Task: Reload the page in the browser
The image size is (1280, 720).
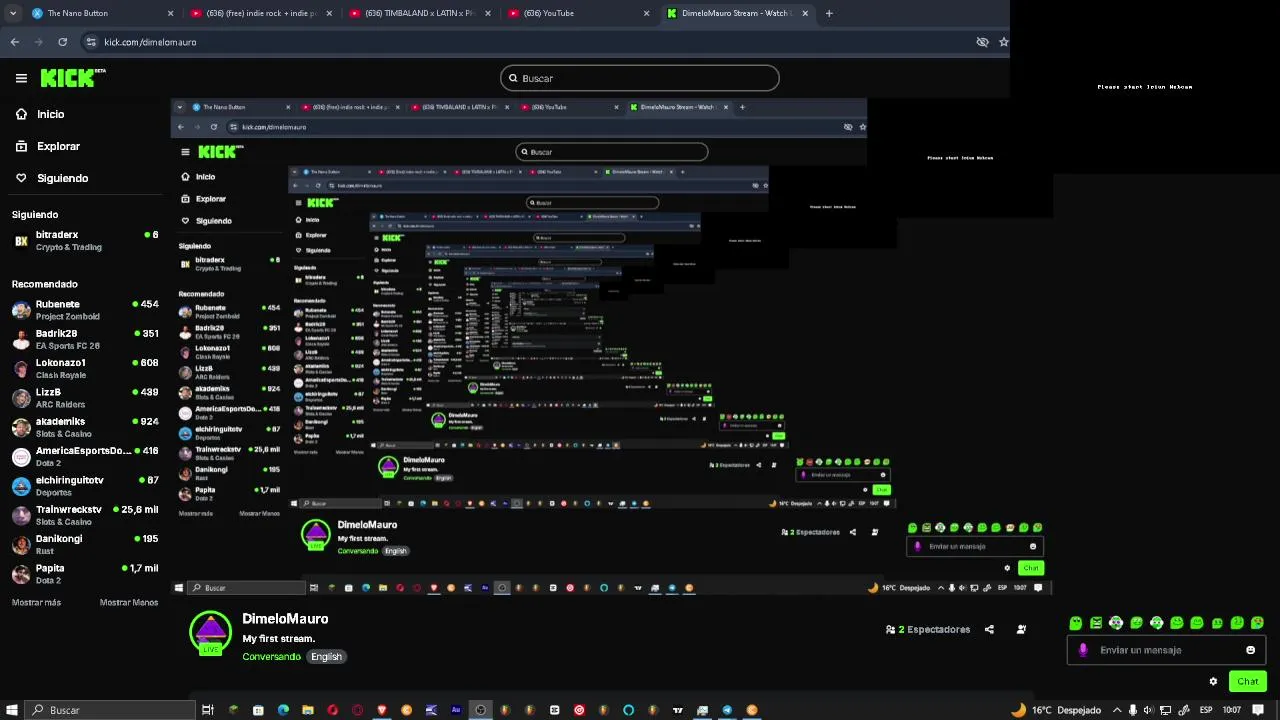Action: 62,42
